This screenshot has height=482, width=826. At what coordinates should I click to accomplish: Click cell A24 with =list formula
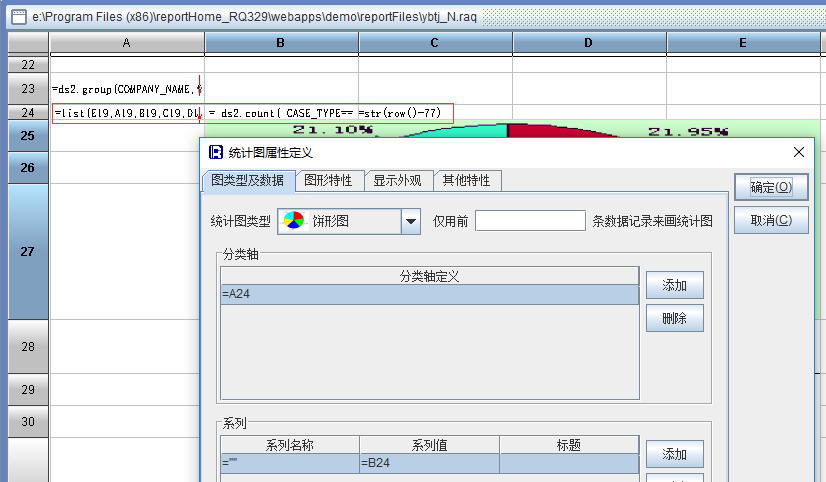coord(127,113)
